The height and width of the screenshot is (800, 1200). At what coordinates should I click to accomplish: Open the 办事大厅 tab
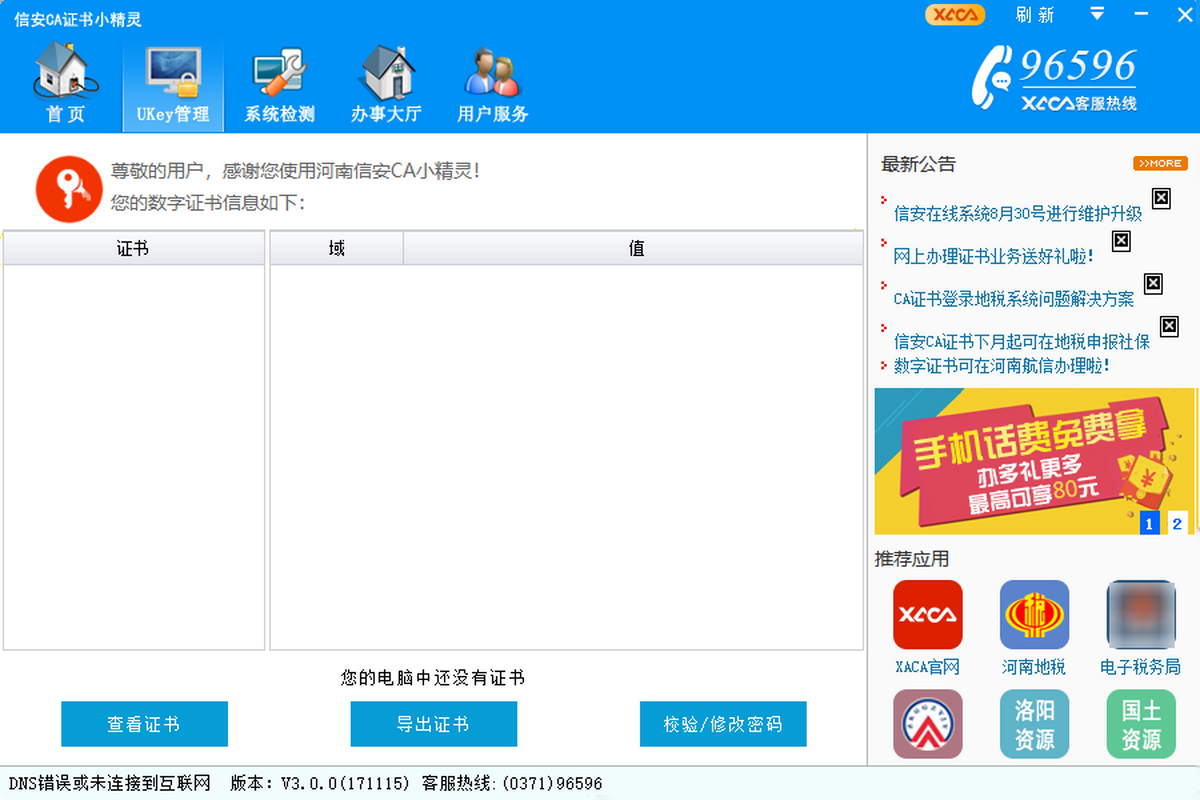(386, 84)
